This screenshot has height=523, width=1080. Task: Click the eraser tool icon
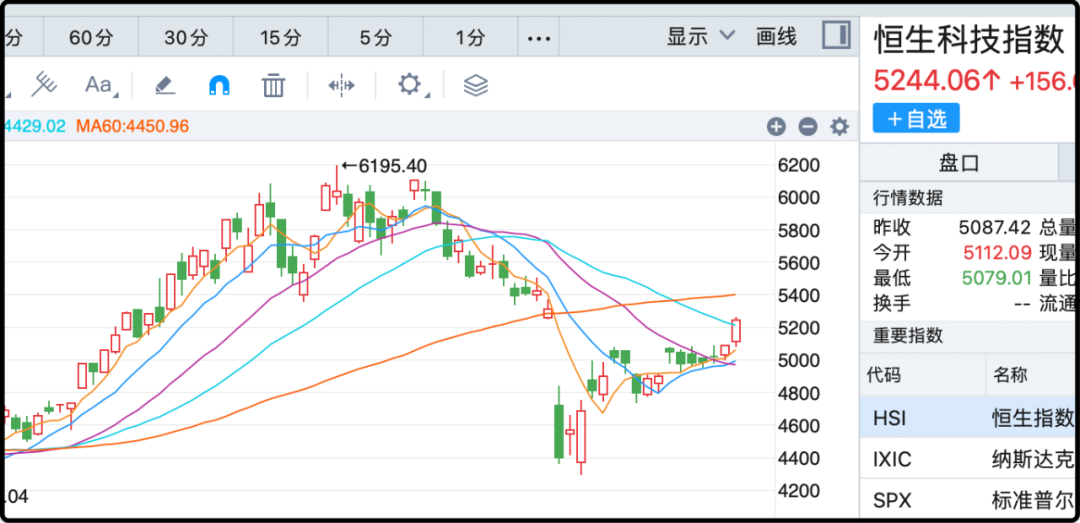(x=165, y=85)
